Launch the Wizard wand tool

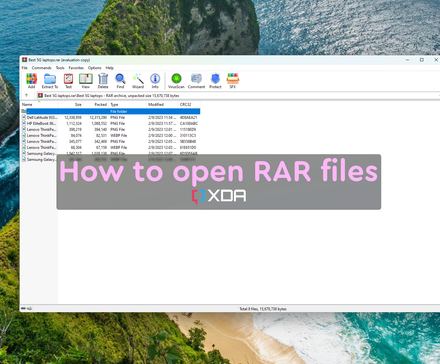point(138,81)
